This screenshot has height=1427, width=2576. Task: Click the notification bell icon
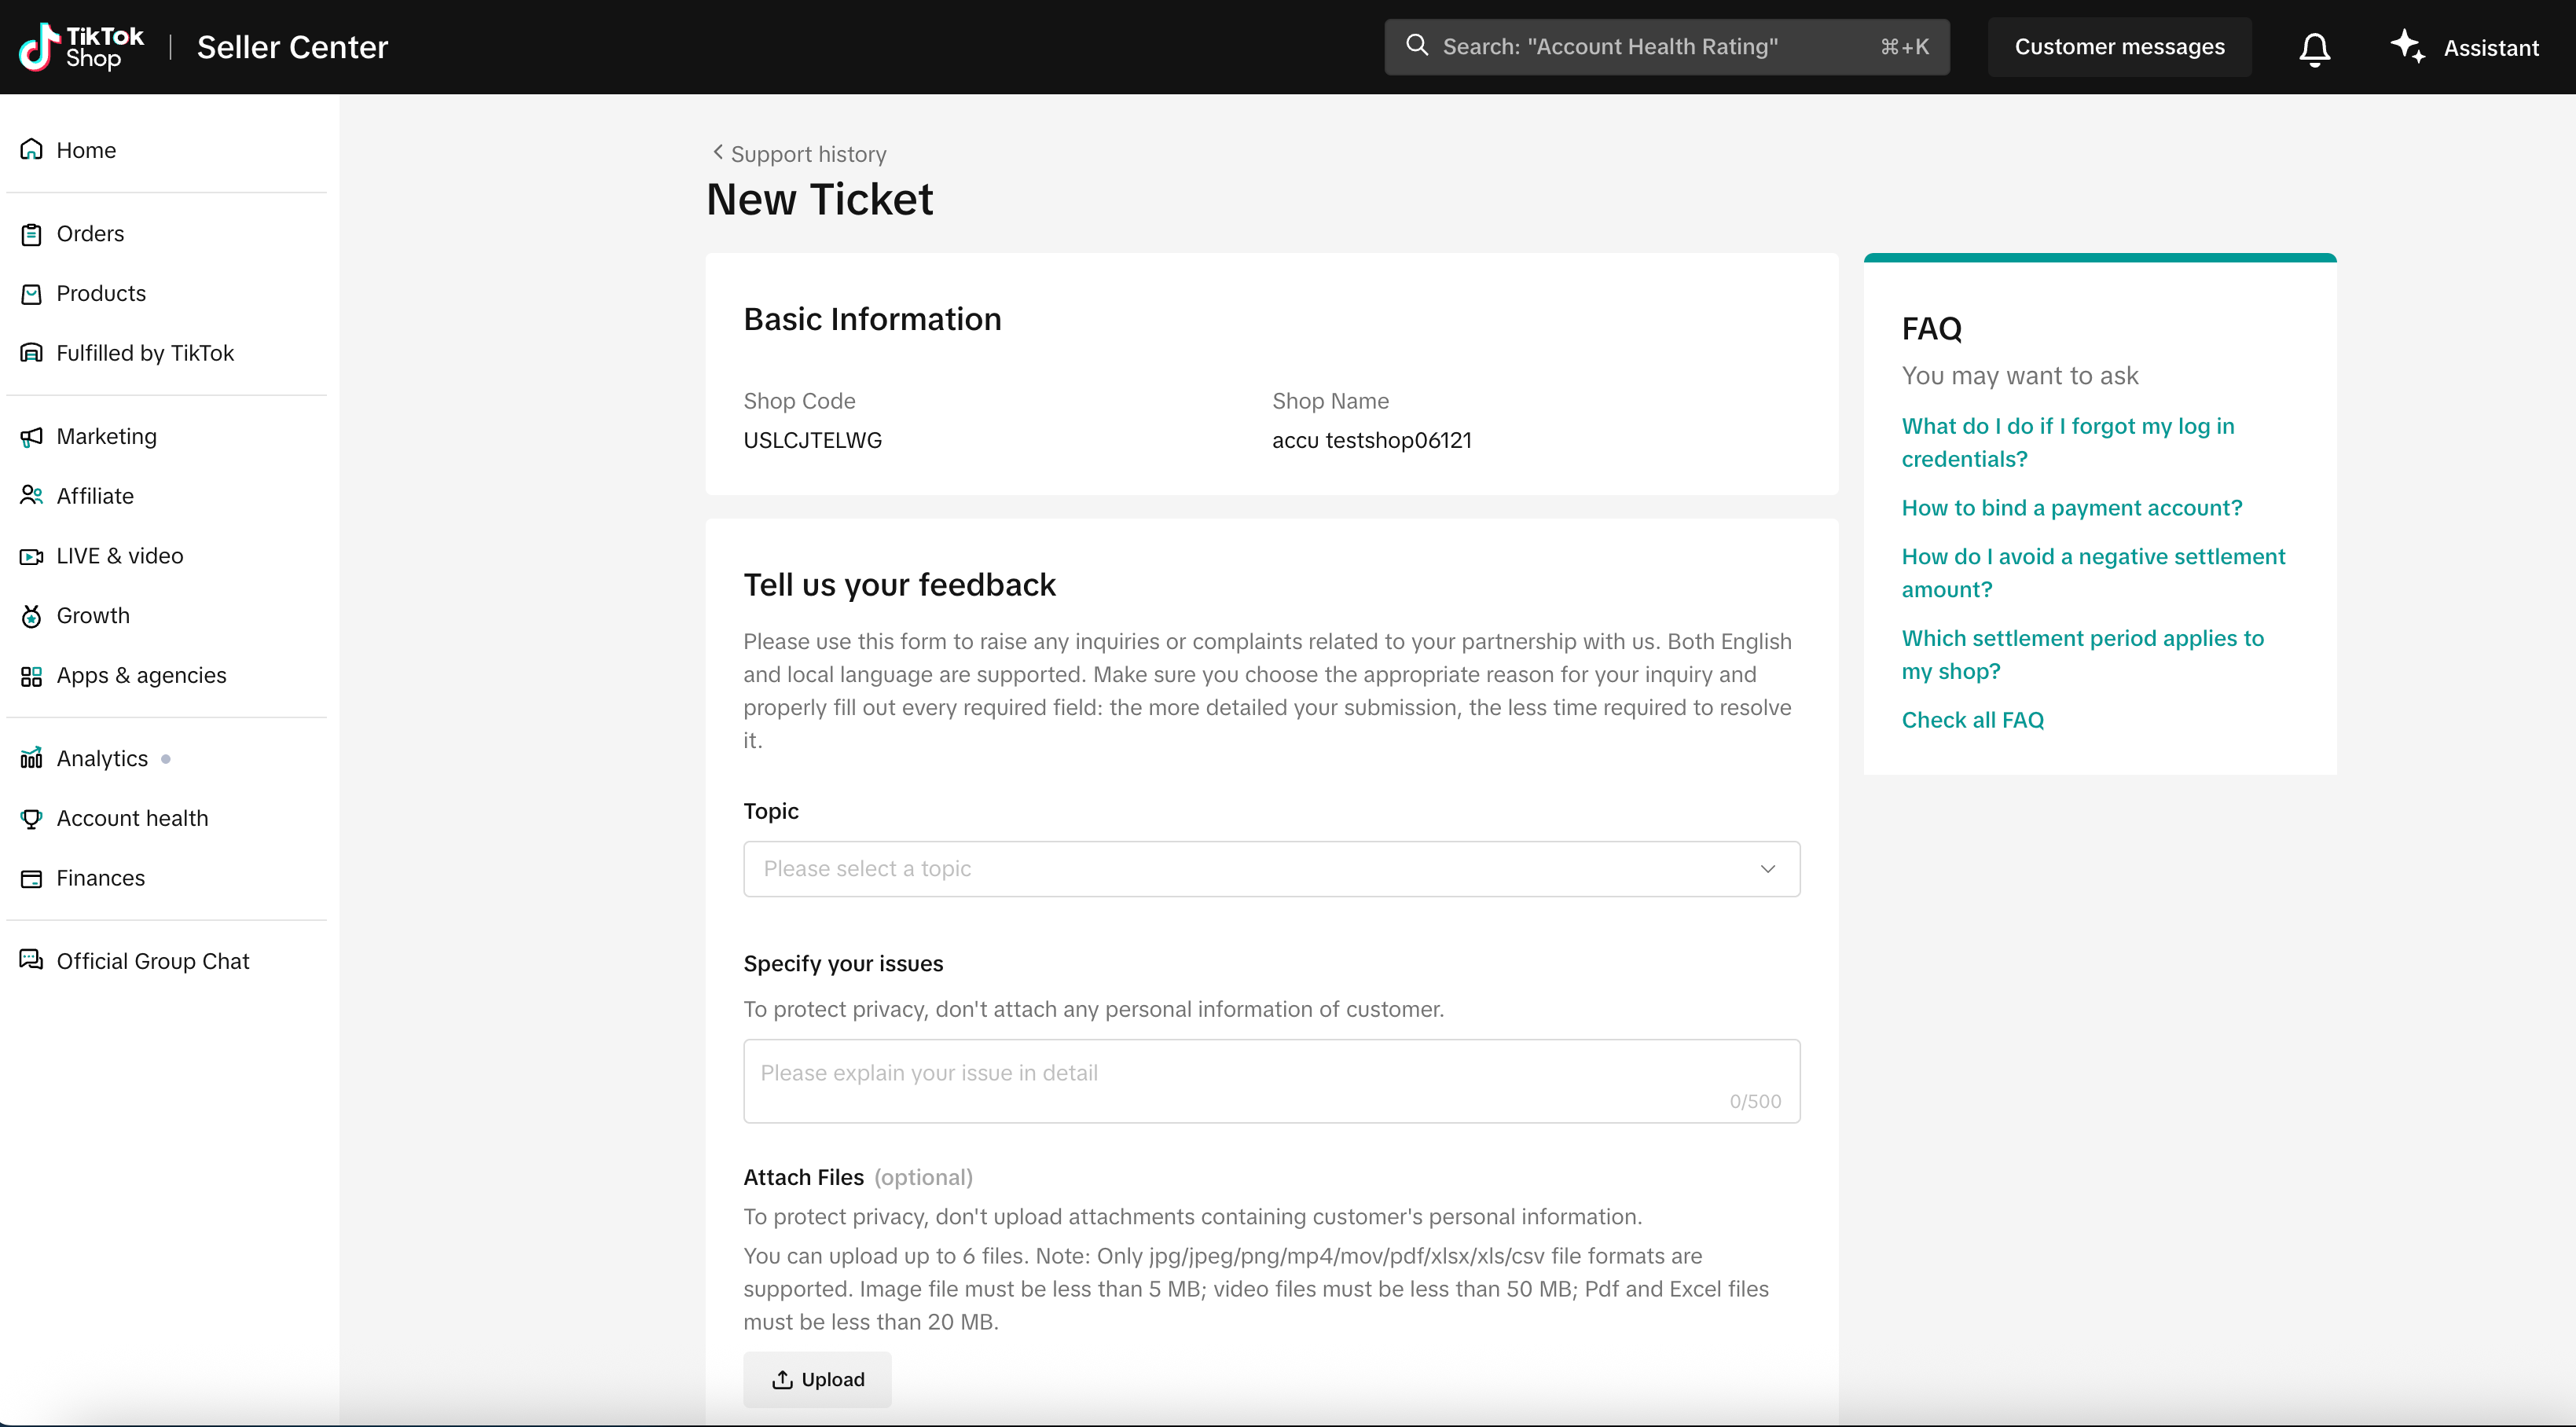[x=2314, y=48]
